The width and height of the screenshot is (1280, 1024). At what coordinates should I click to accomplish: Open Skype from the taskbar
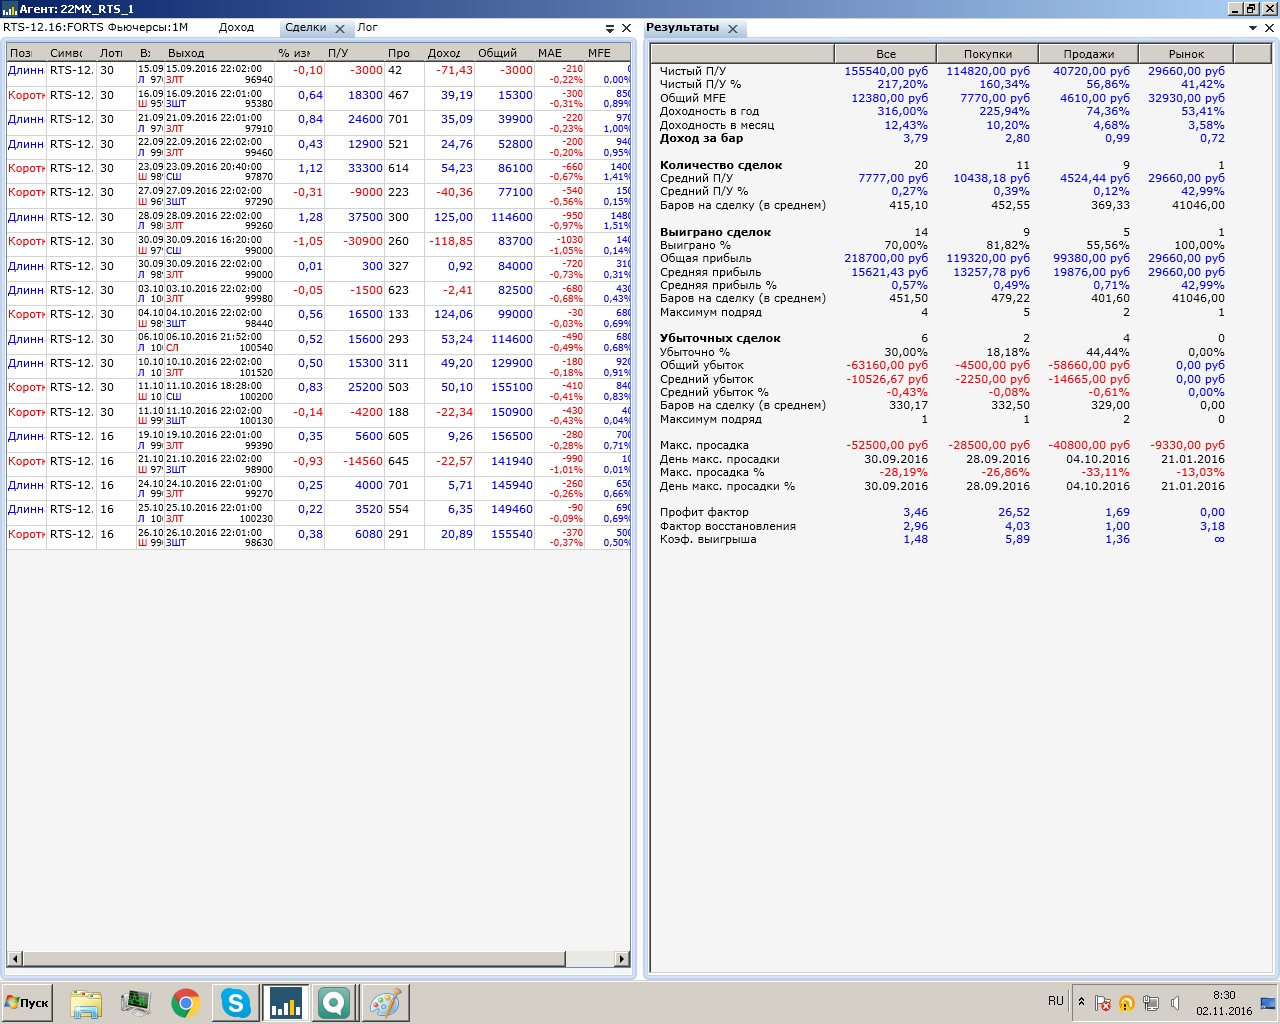[x=235, y=1003]
